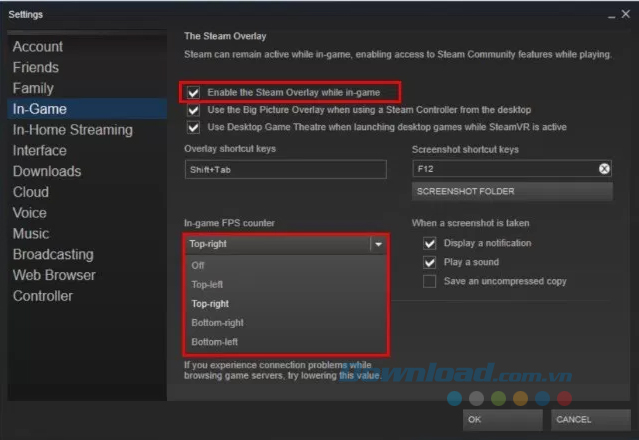Screen dimensions: 639x440
Task: Close the Settings window
Action: (x=626, y=14)
